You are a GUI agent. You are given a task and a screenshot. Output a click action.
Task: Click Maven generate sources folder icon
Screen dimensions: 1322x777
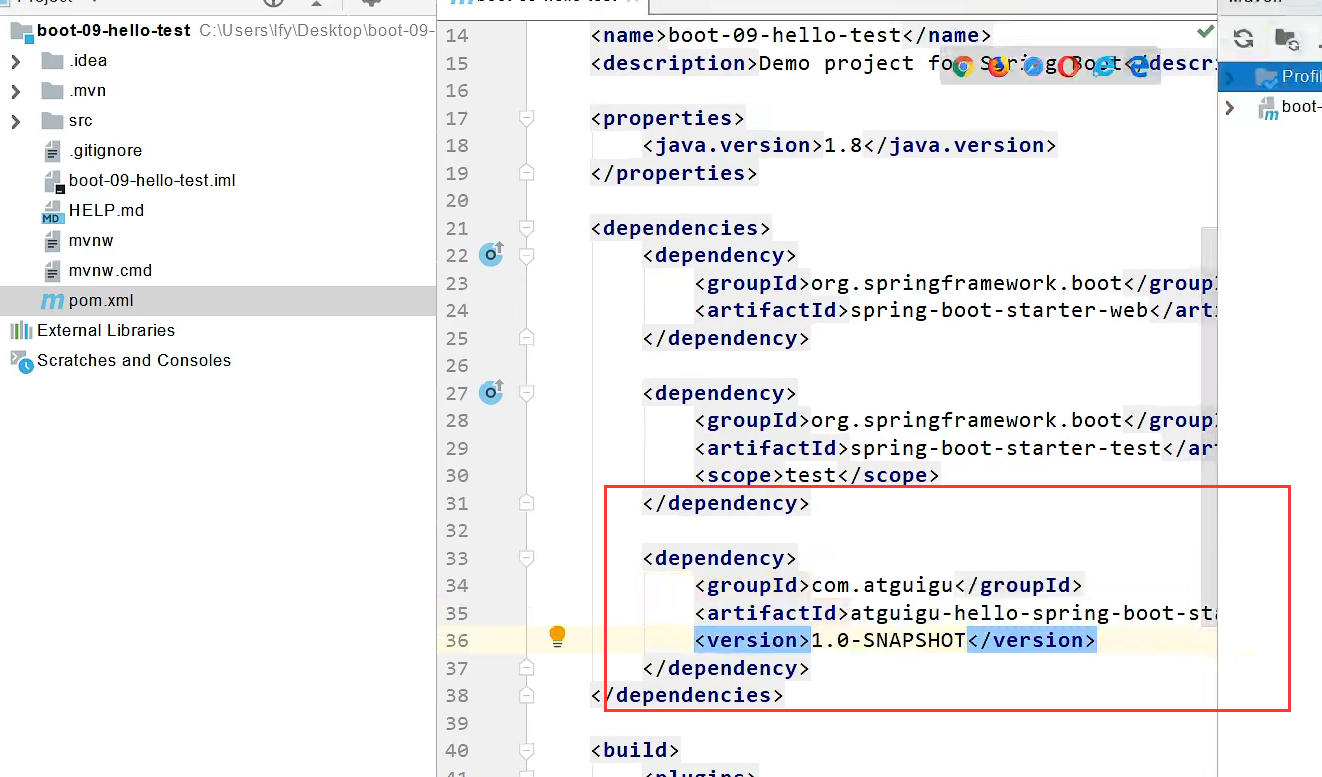(x=1286, y=39)
